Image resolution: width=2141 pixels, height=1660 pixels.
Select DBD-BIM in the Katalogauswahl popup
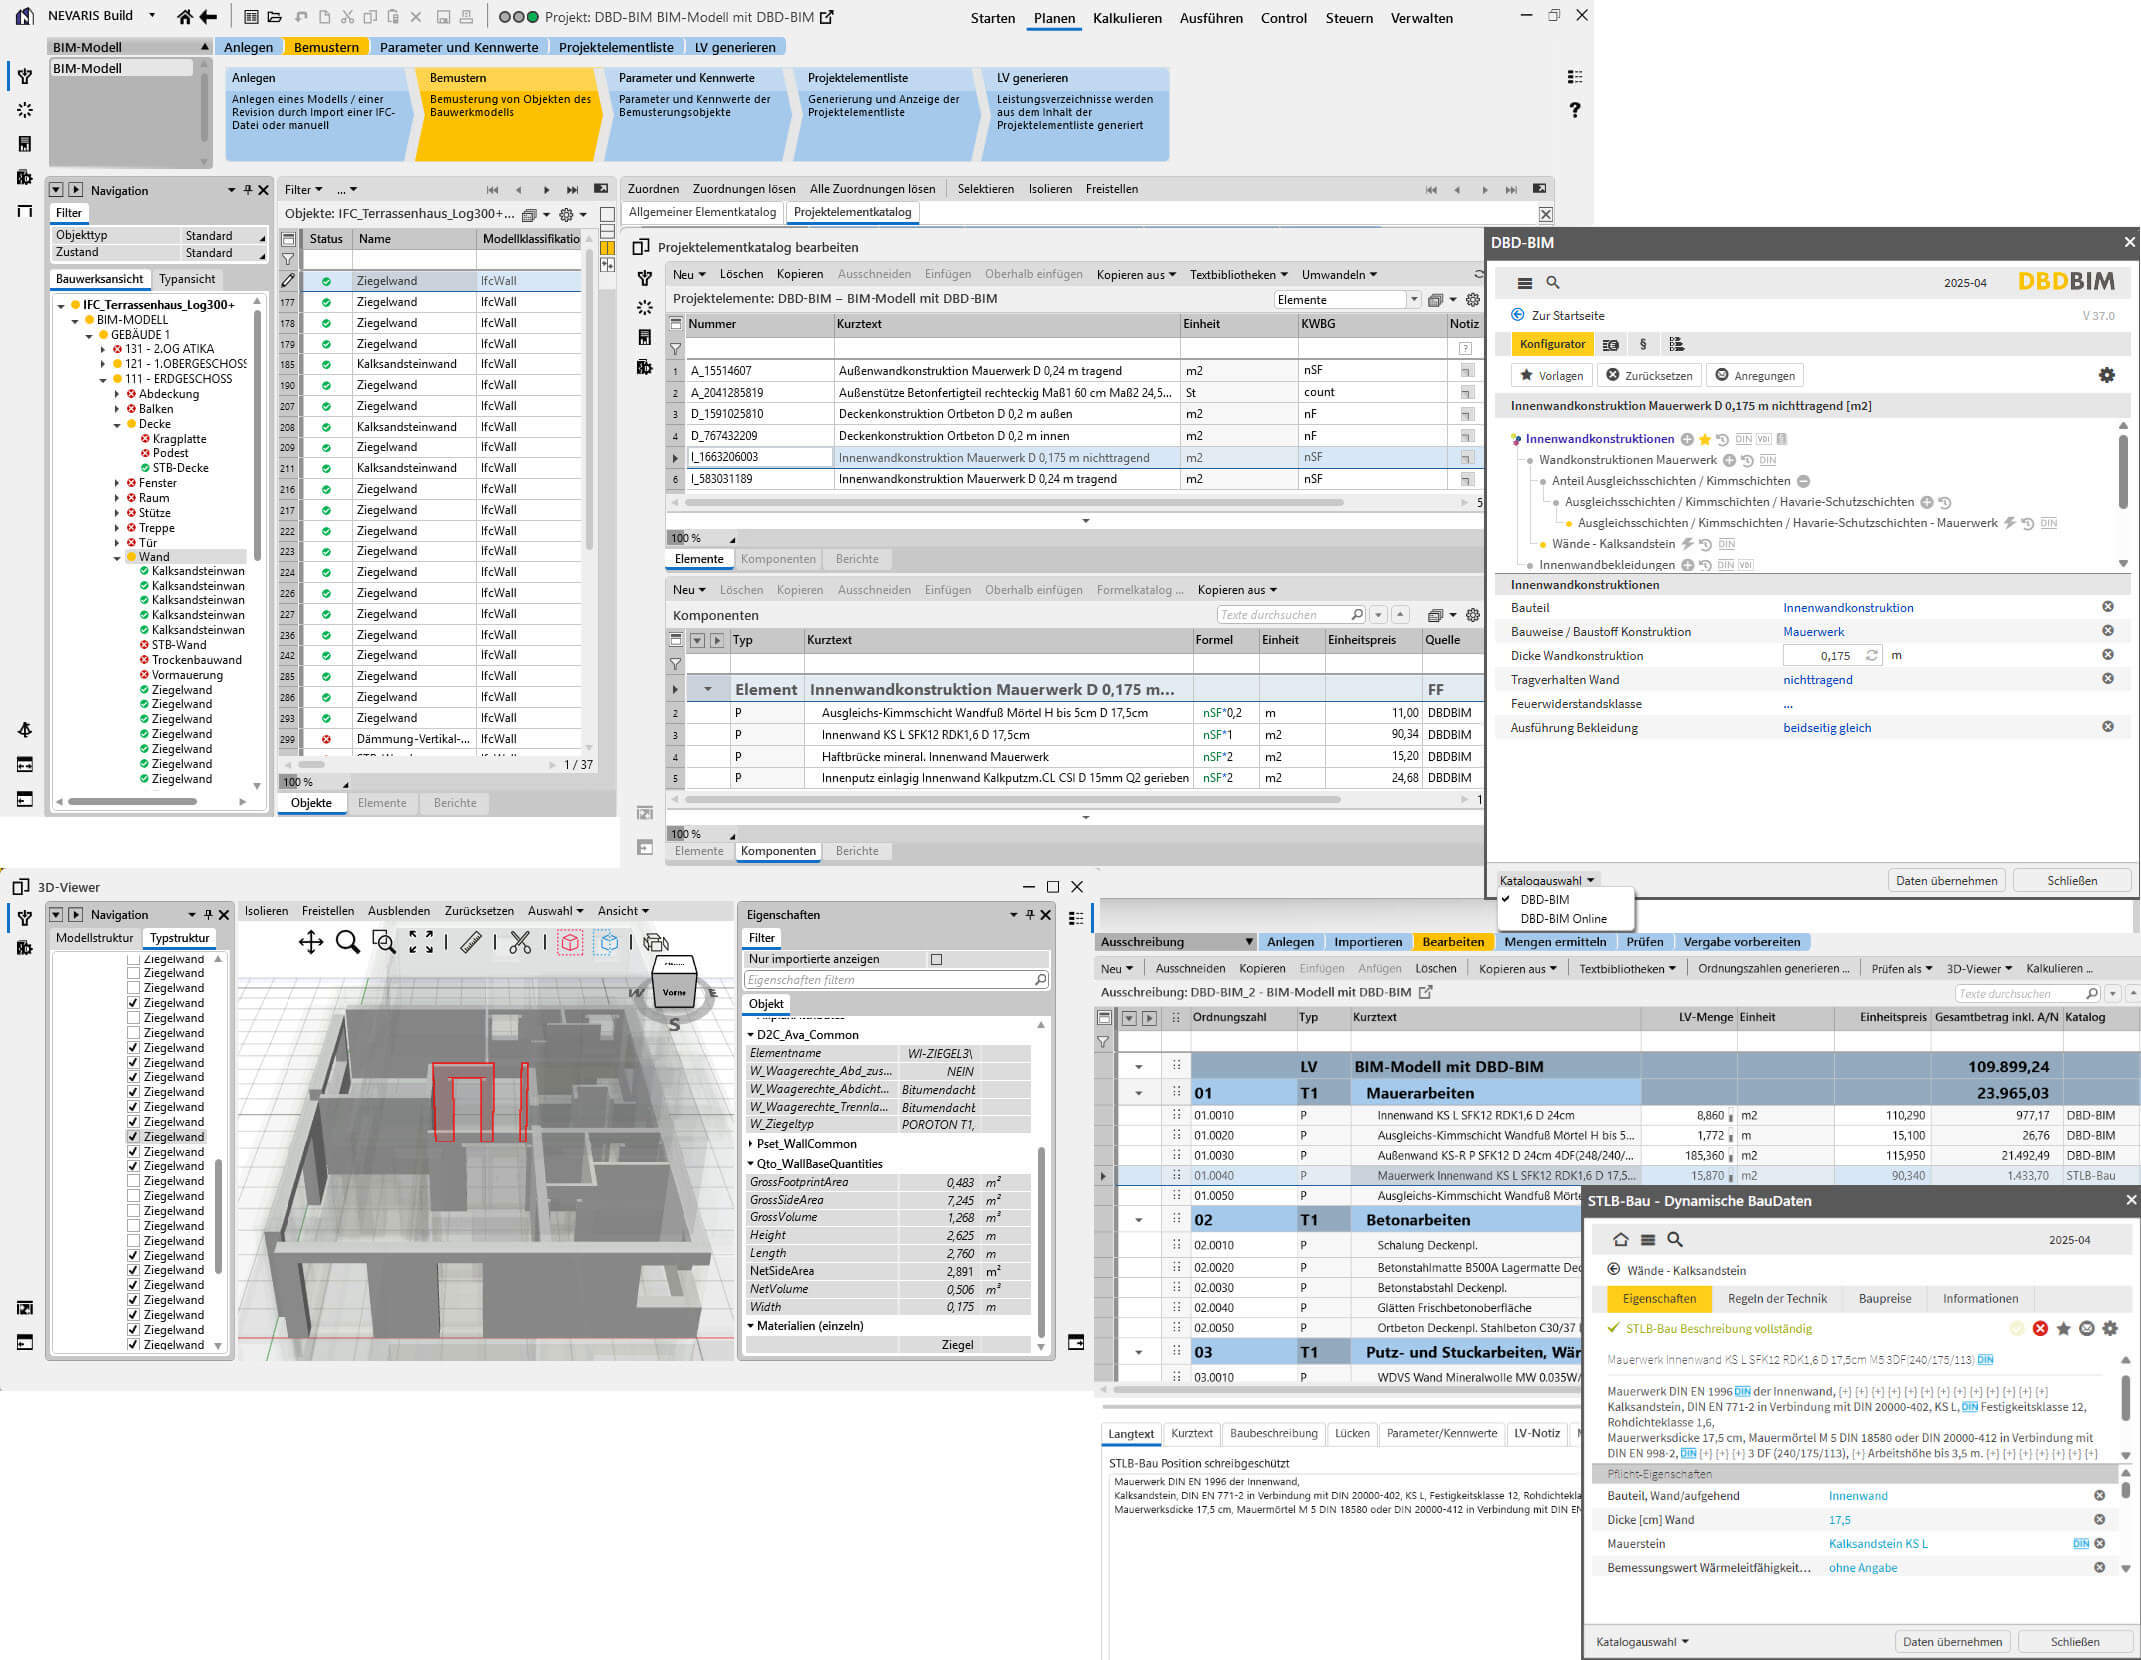click(1544, 899)
